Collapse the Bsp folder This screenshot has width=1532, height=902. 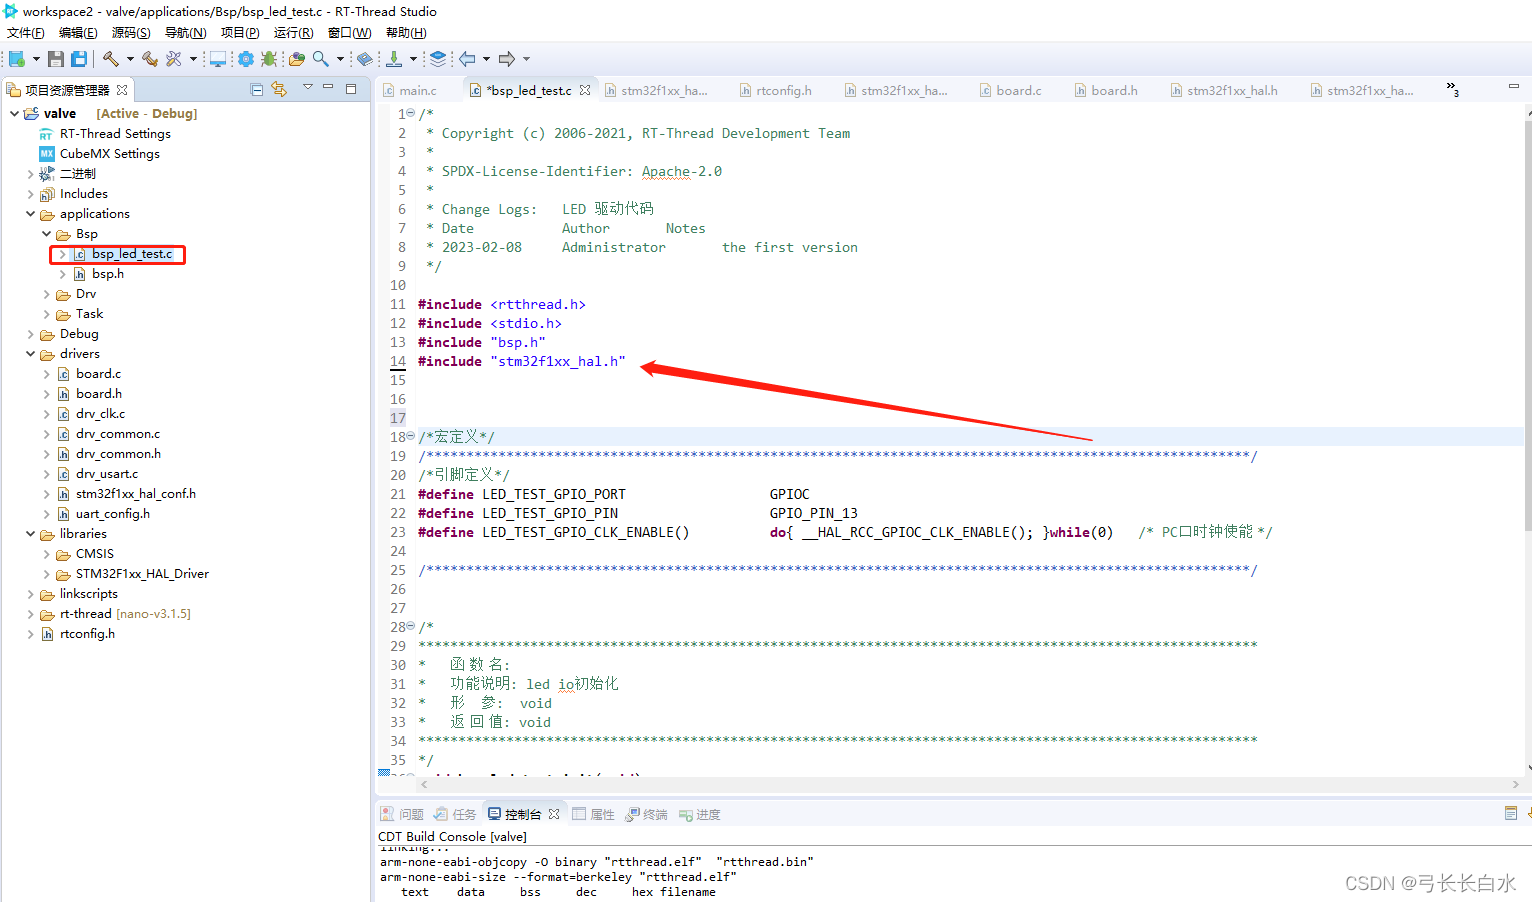[x=46, y=233]
